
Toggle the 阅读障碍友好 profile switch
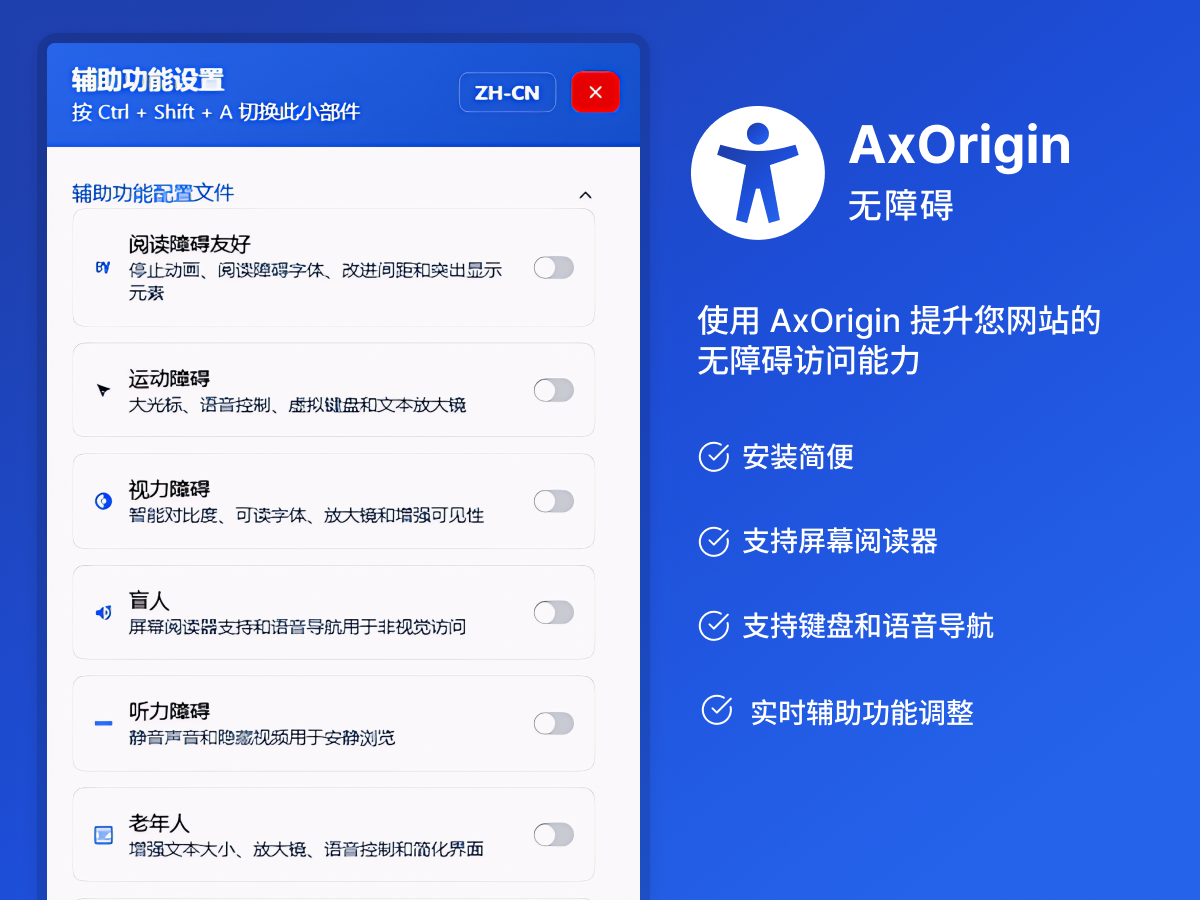coord(554,267)
